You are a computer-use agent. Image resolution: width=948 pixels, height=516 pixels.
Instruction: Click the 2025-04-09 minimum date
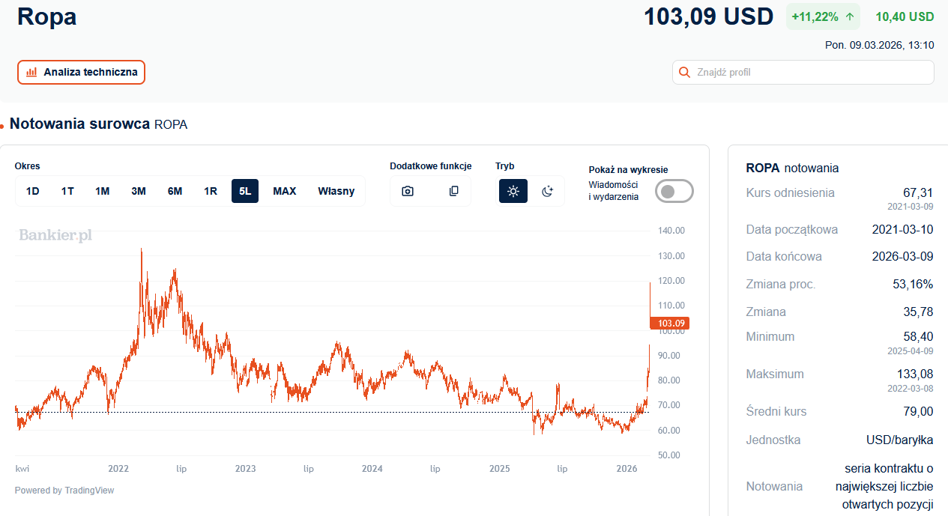(x=910, y=351)
